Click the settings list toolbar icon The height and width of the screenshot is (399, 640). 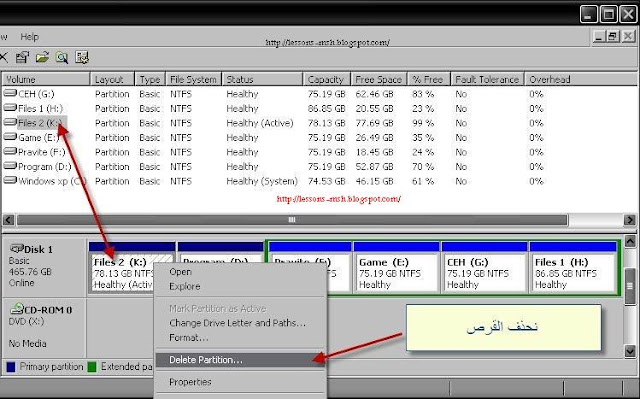pyautogui.click(x=82, y=58)
